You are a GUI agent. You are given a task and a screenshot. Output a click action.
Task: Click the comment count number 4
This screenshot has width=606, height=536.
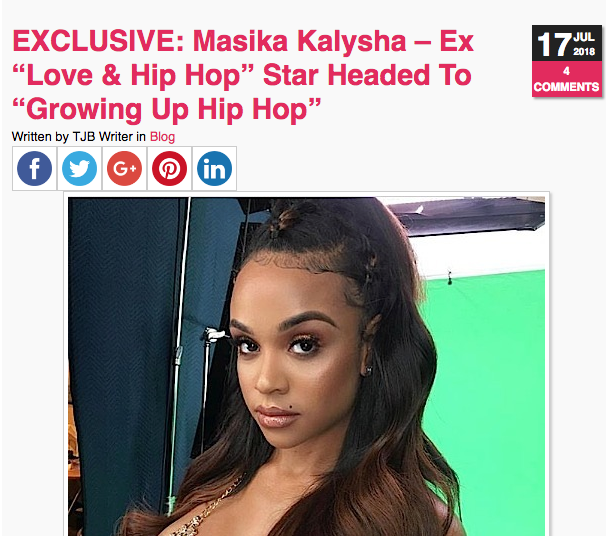(566, 71)
